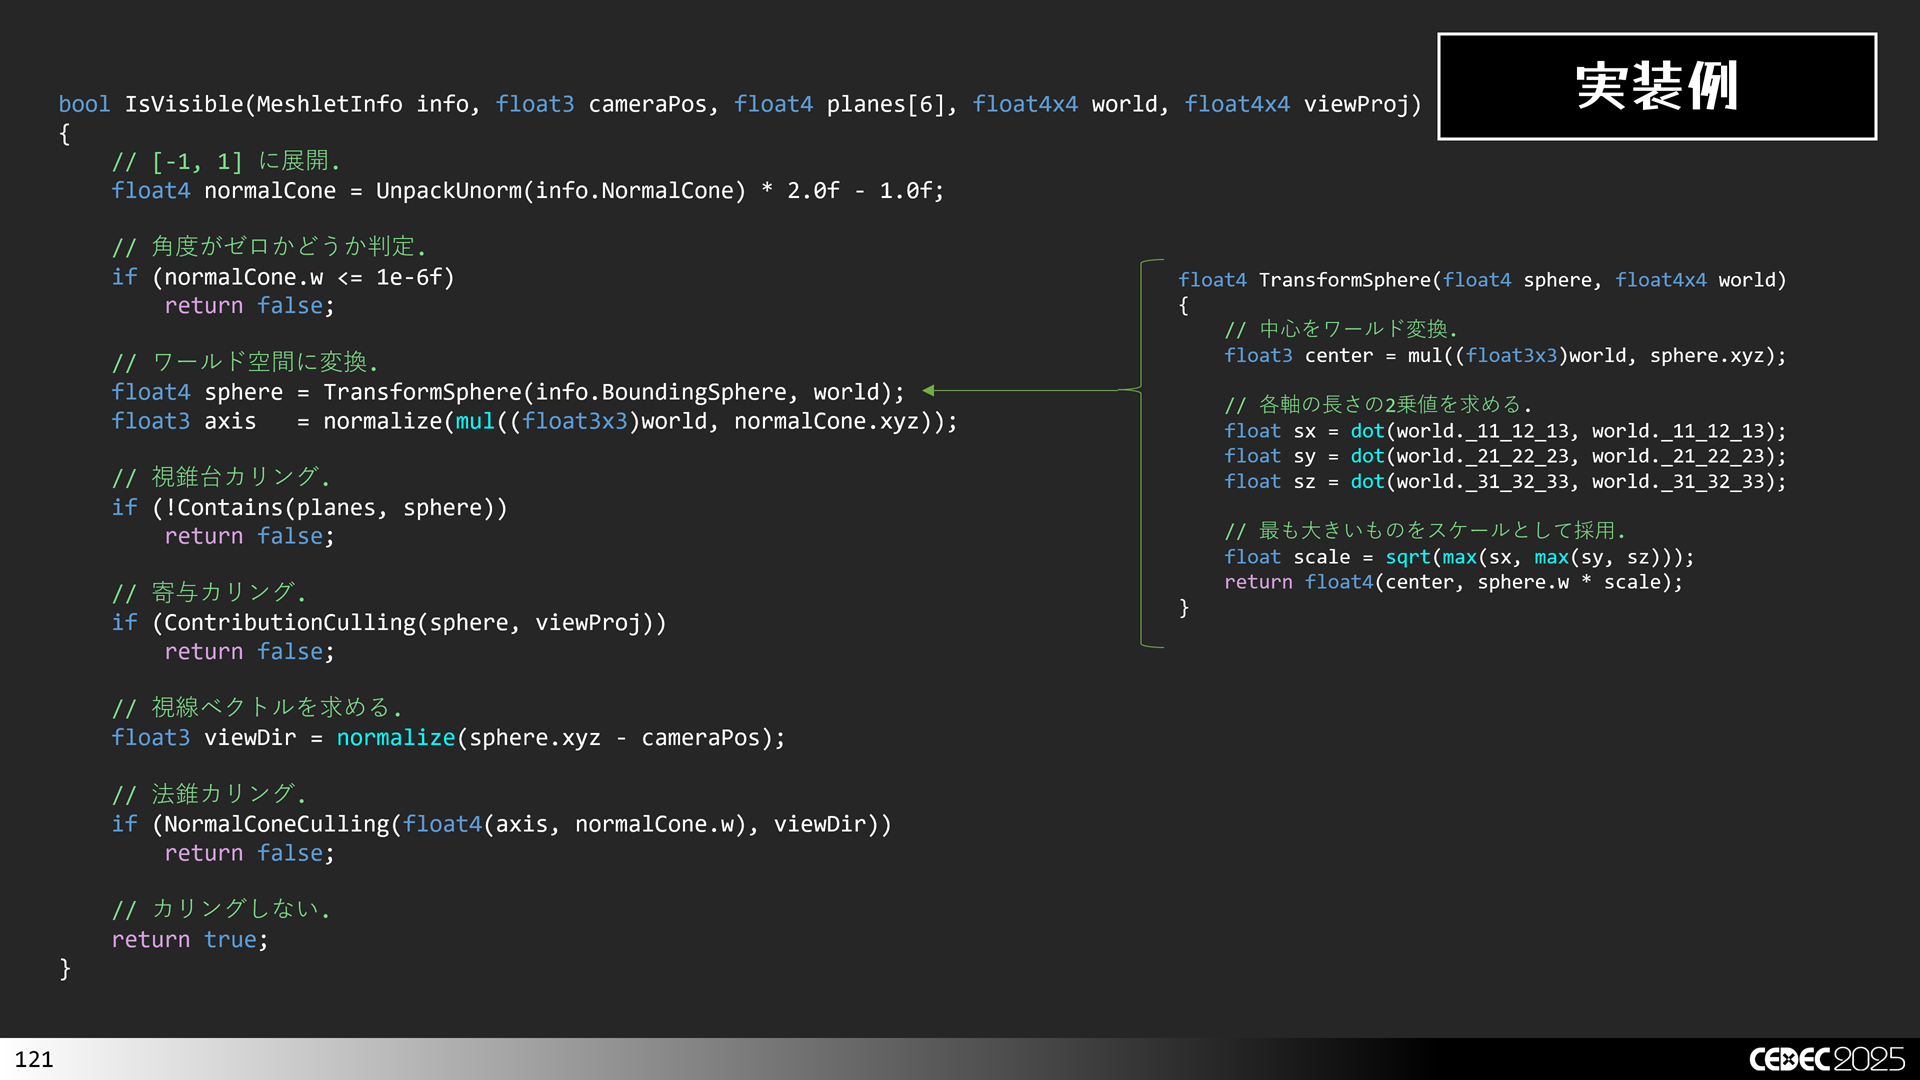Click the CEDEC 2025 logo
The width and height of the screenshot is (1920, 1080).
click(1826, 1059)
